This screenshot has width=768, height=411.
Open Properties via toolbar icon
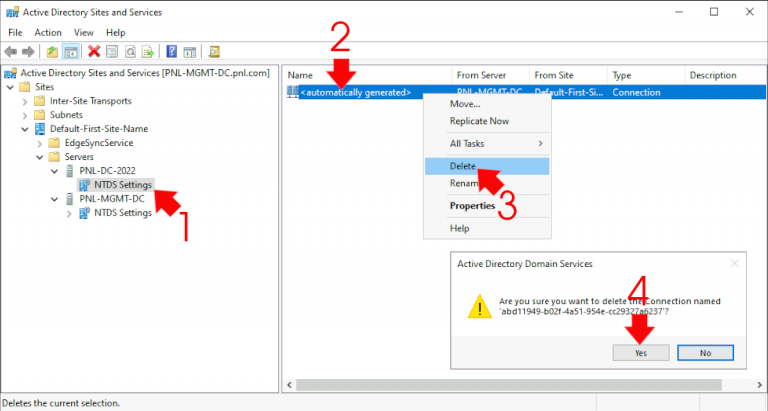[x=112, y=51]
